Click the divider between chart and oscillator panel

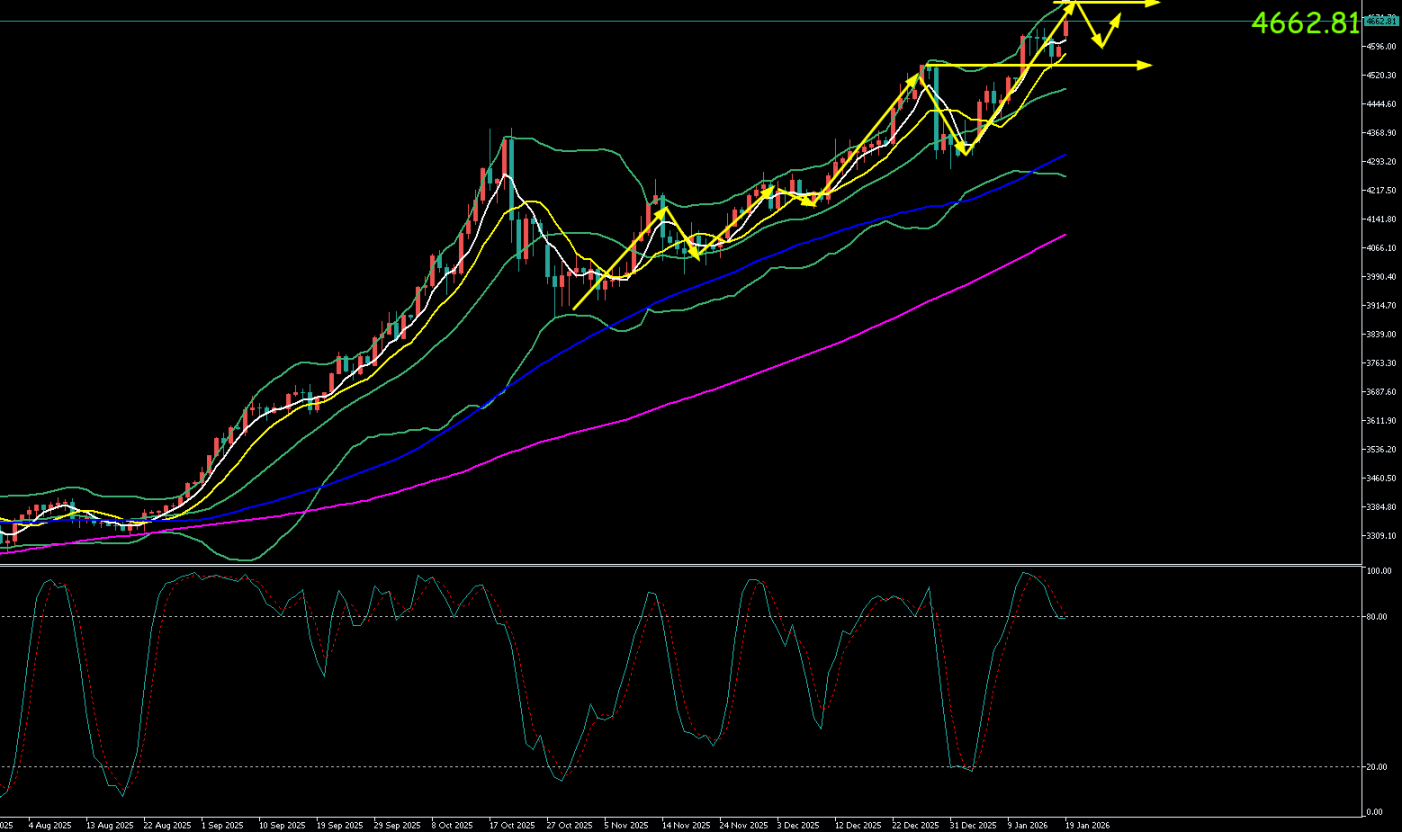[680, 565]
